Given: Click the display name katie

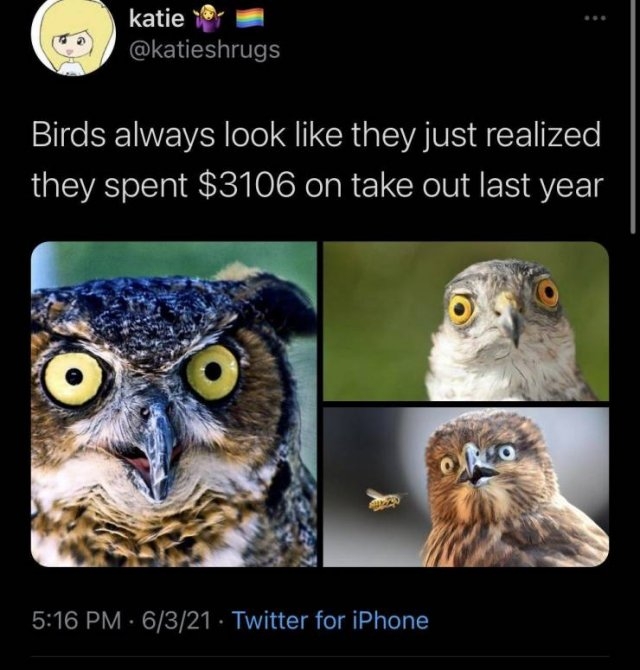Looking at the screenshot, I should (x=157, y=19).
